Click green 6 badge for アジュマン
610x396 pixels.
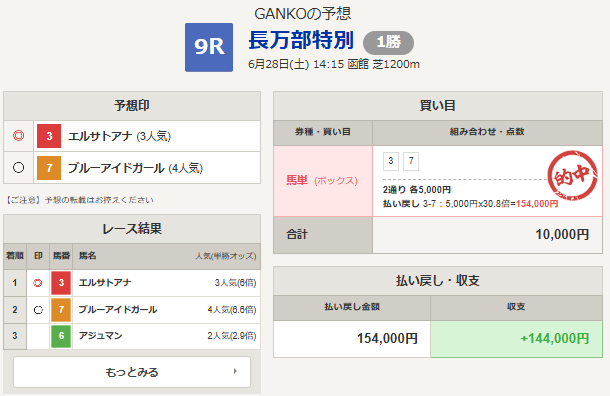coord(61,336)
